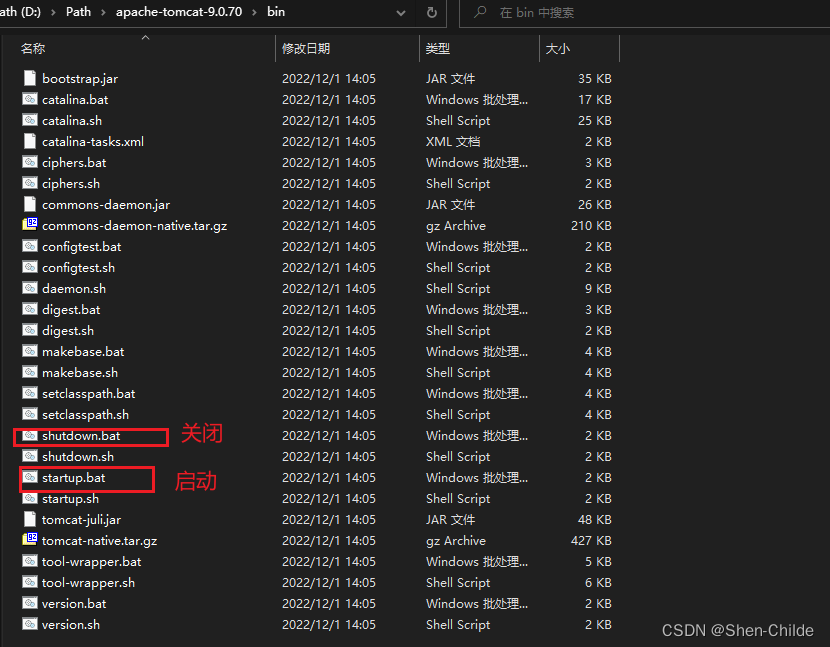Select tomcat-native.tar.gz file name

[100, 541]
